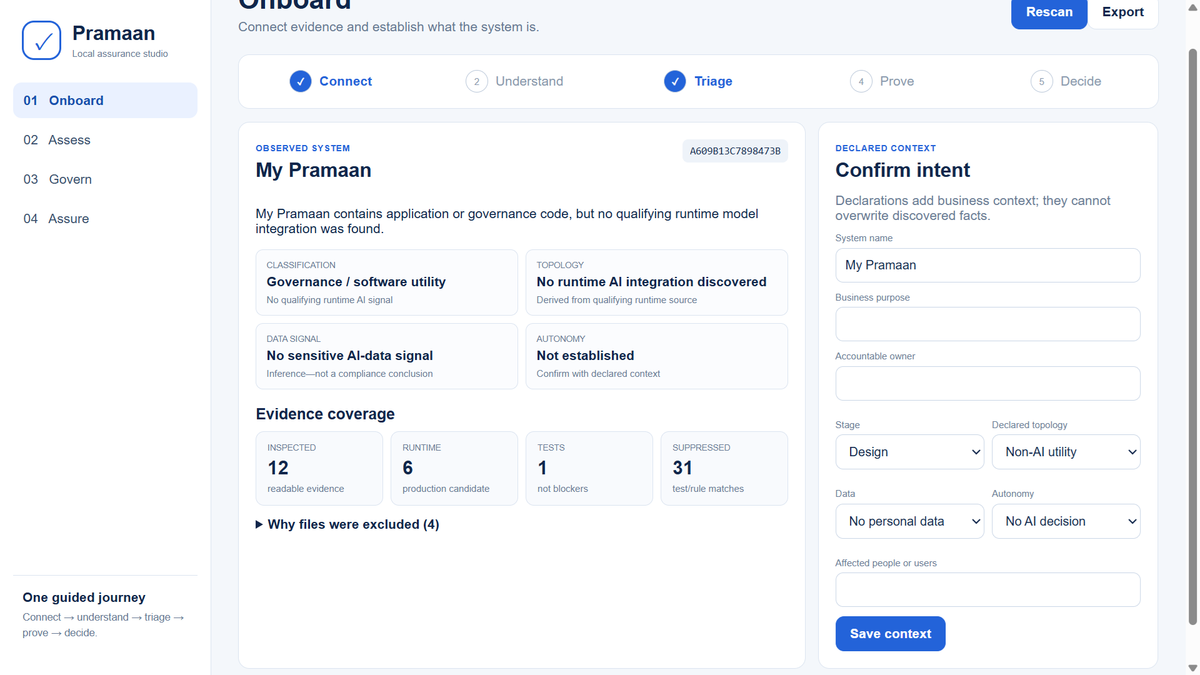1200x675 pixels.
Task: Click the Runtime 6 coverage card
Action: (454, 468)
